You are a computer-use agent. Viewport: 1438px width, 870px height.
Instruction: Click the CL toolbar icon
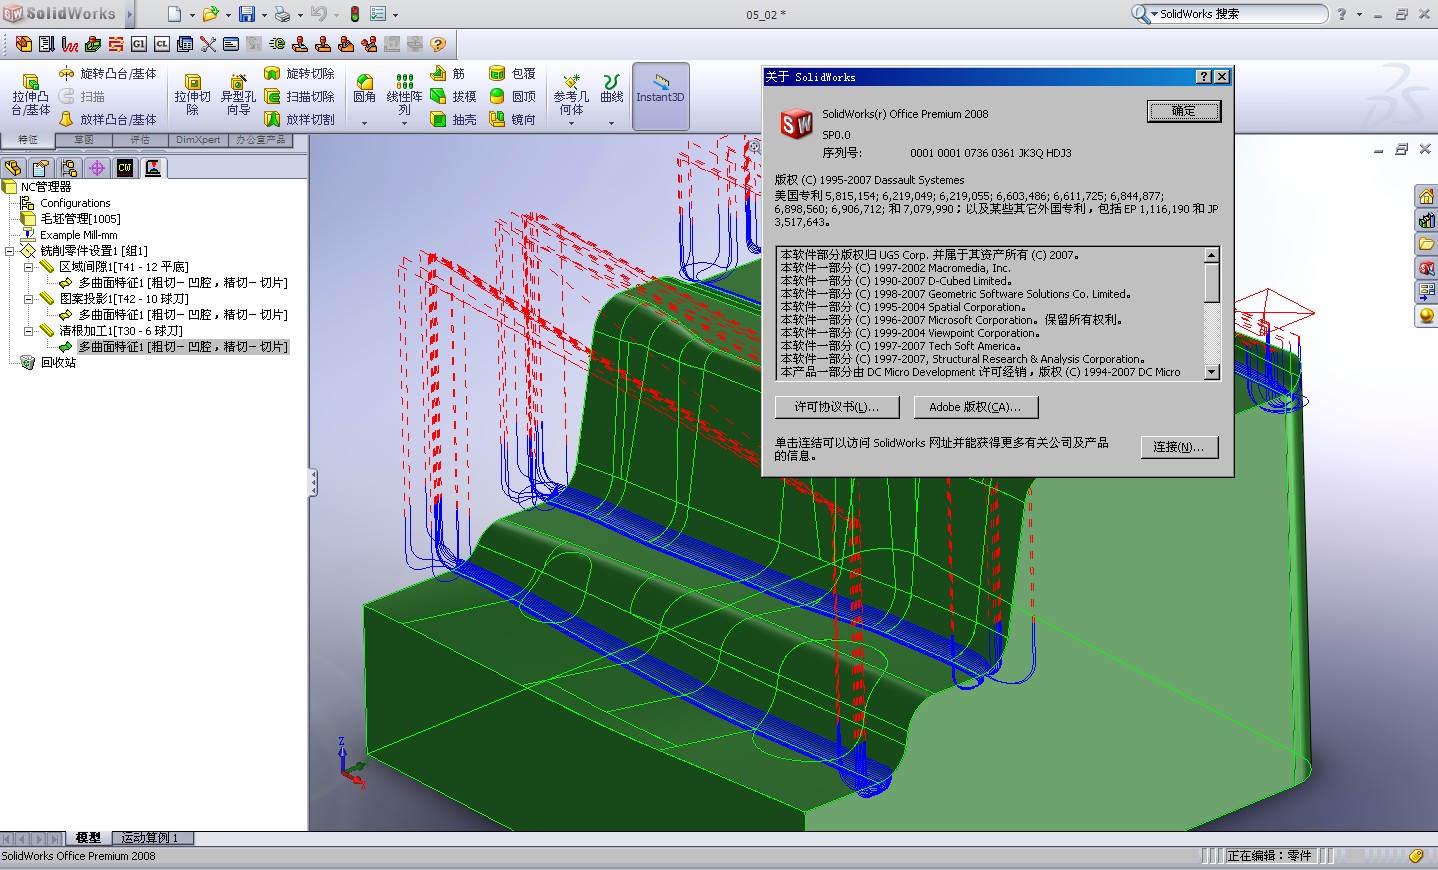[161, 44]
